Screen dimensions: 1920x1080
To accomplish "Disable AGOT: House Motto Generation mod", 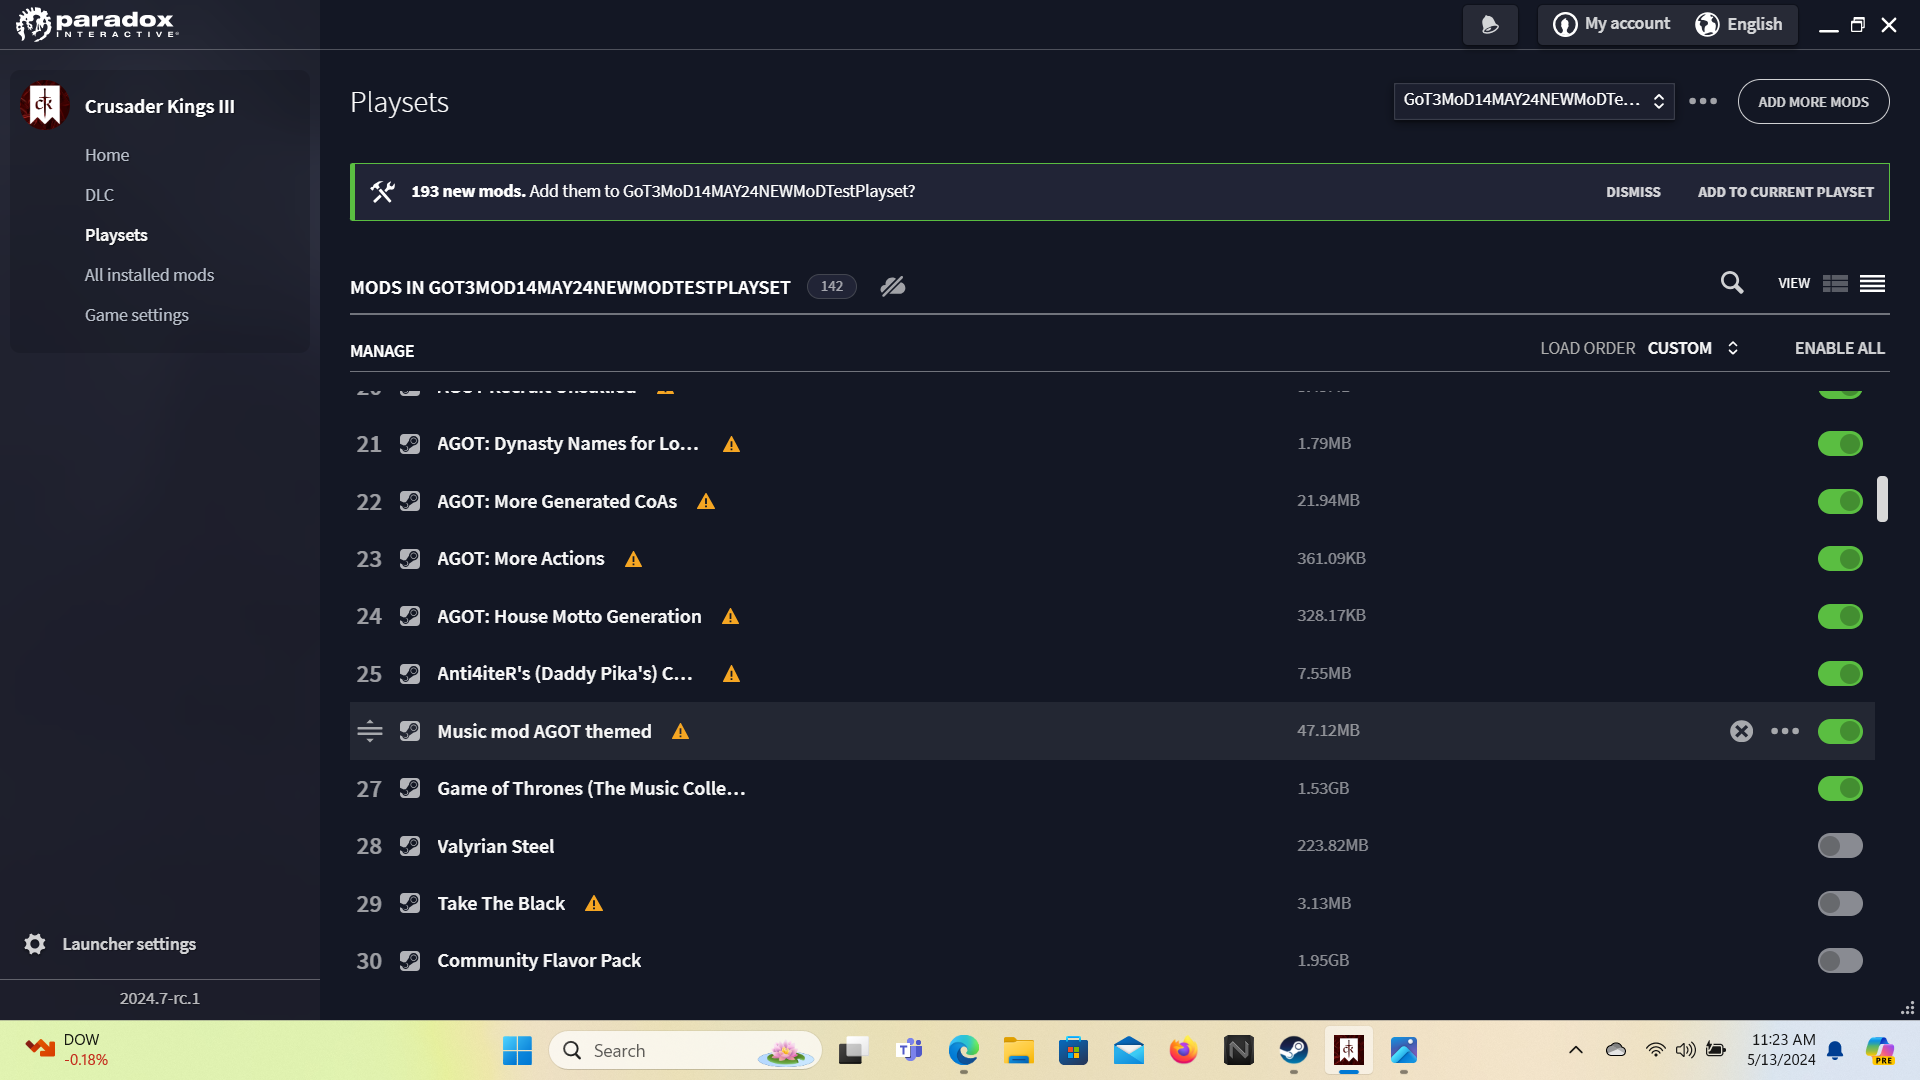I will [x=1840, y=616].
